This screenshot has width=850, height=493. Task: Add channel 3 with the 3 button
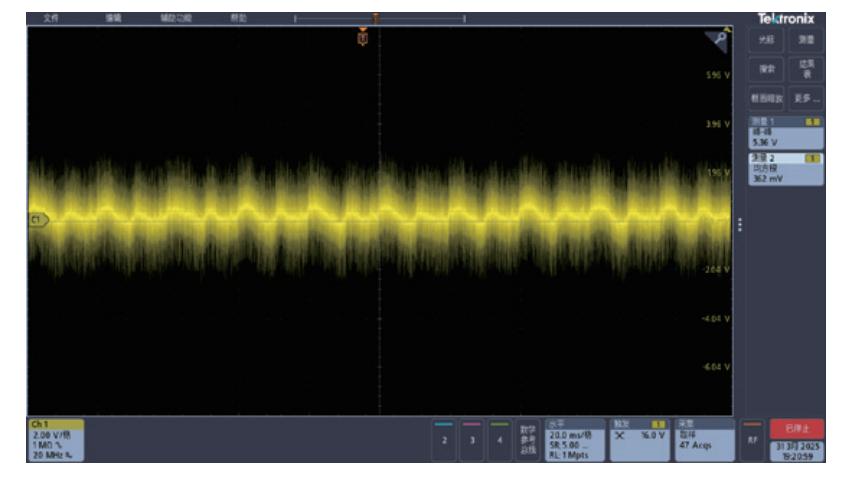pos(469,439)
